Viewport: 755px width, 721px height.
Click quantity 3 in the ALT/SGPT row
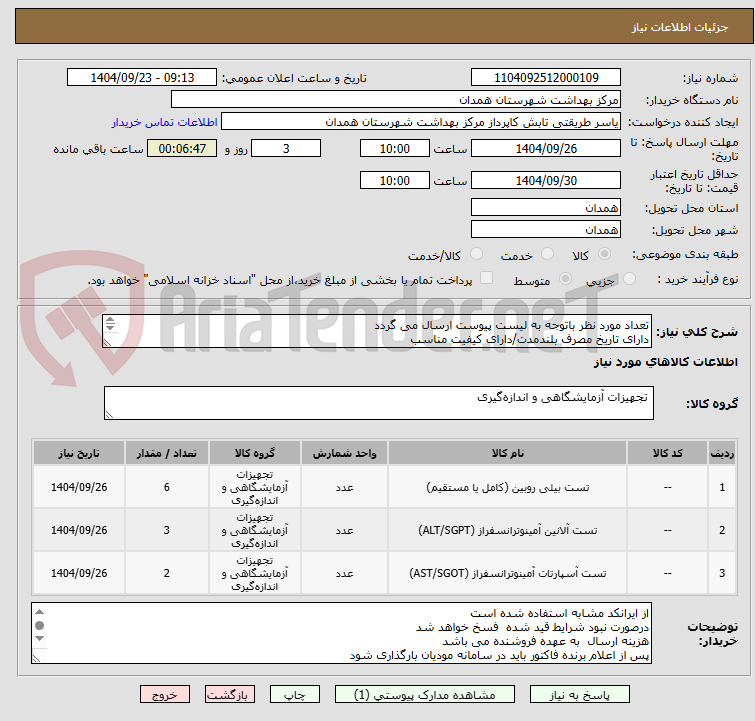point(167,530)
